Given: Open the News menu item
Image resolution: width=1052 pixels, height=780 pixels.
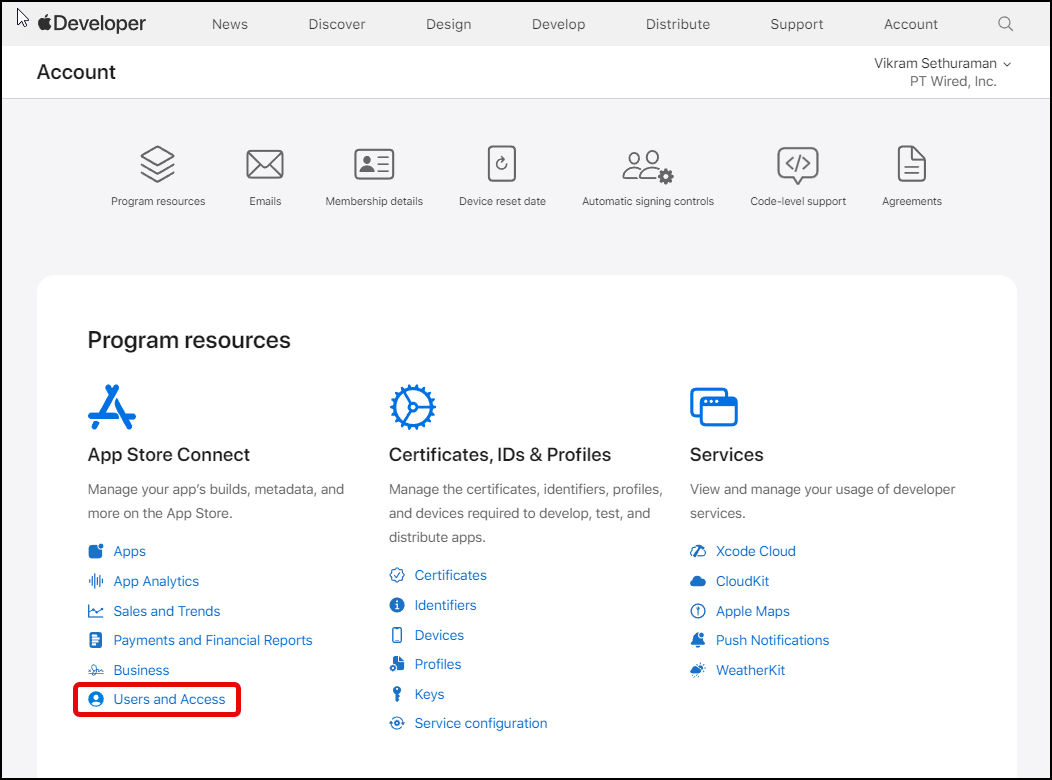Looking at the screenshot, I should point(229,24).
